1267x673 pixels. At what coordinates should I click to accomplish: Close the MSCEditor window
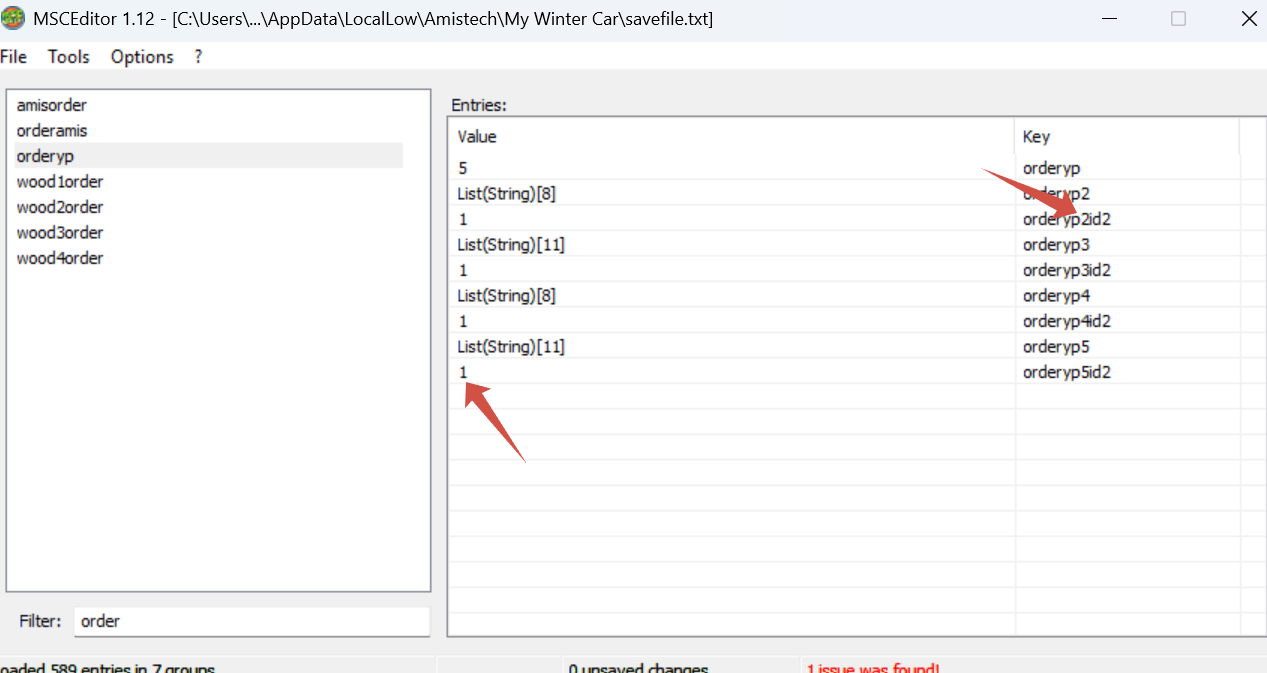click(x=1247, y=18)
